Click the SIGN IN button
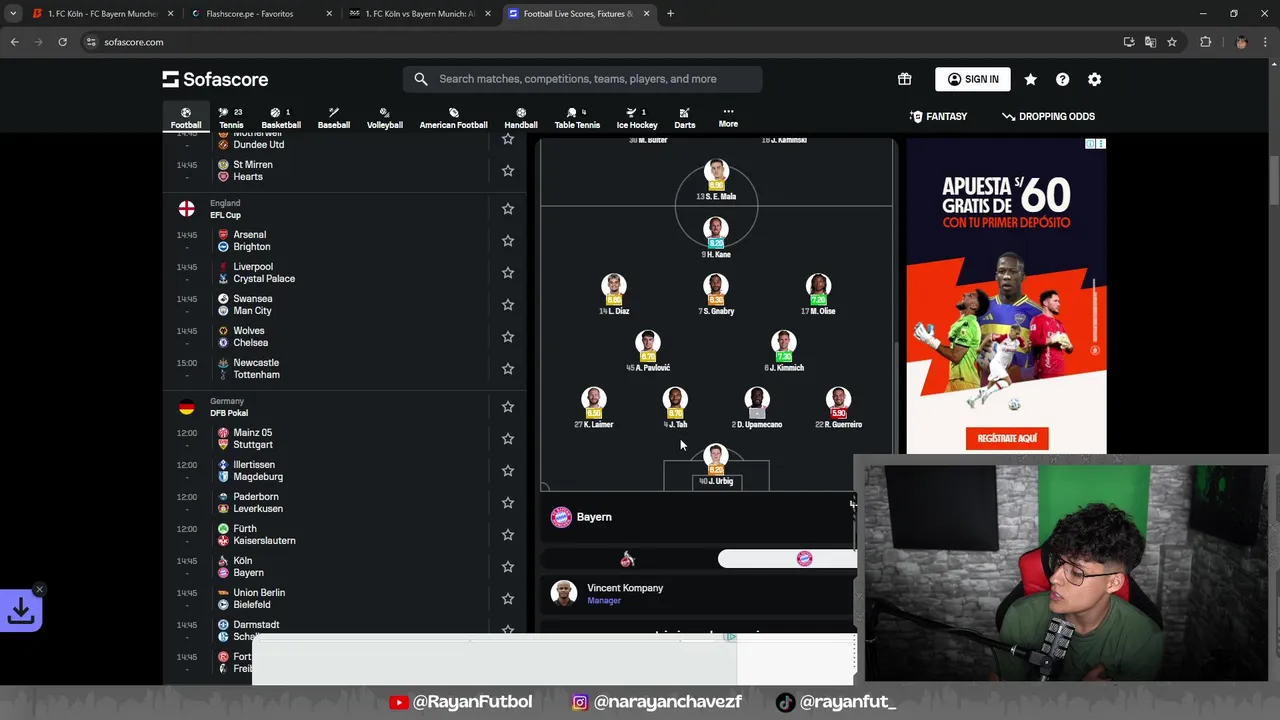The image size is (1280, 720). point(973,79)
